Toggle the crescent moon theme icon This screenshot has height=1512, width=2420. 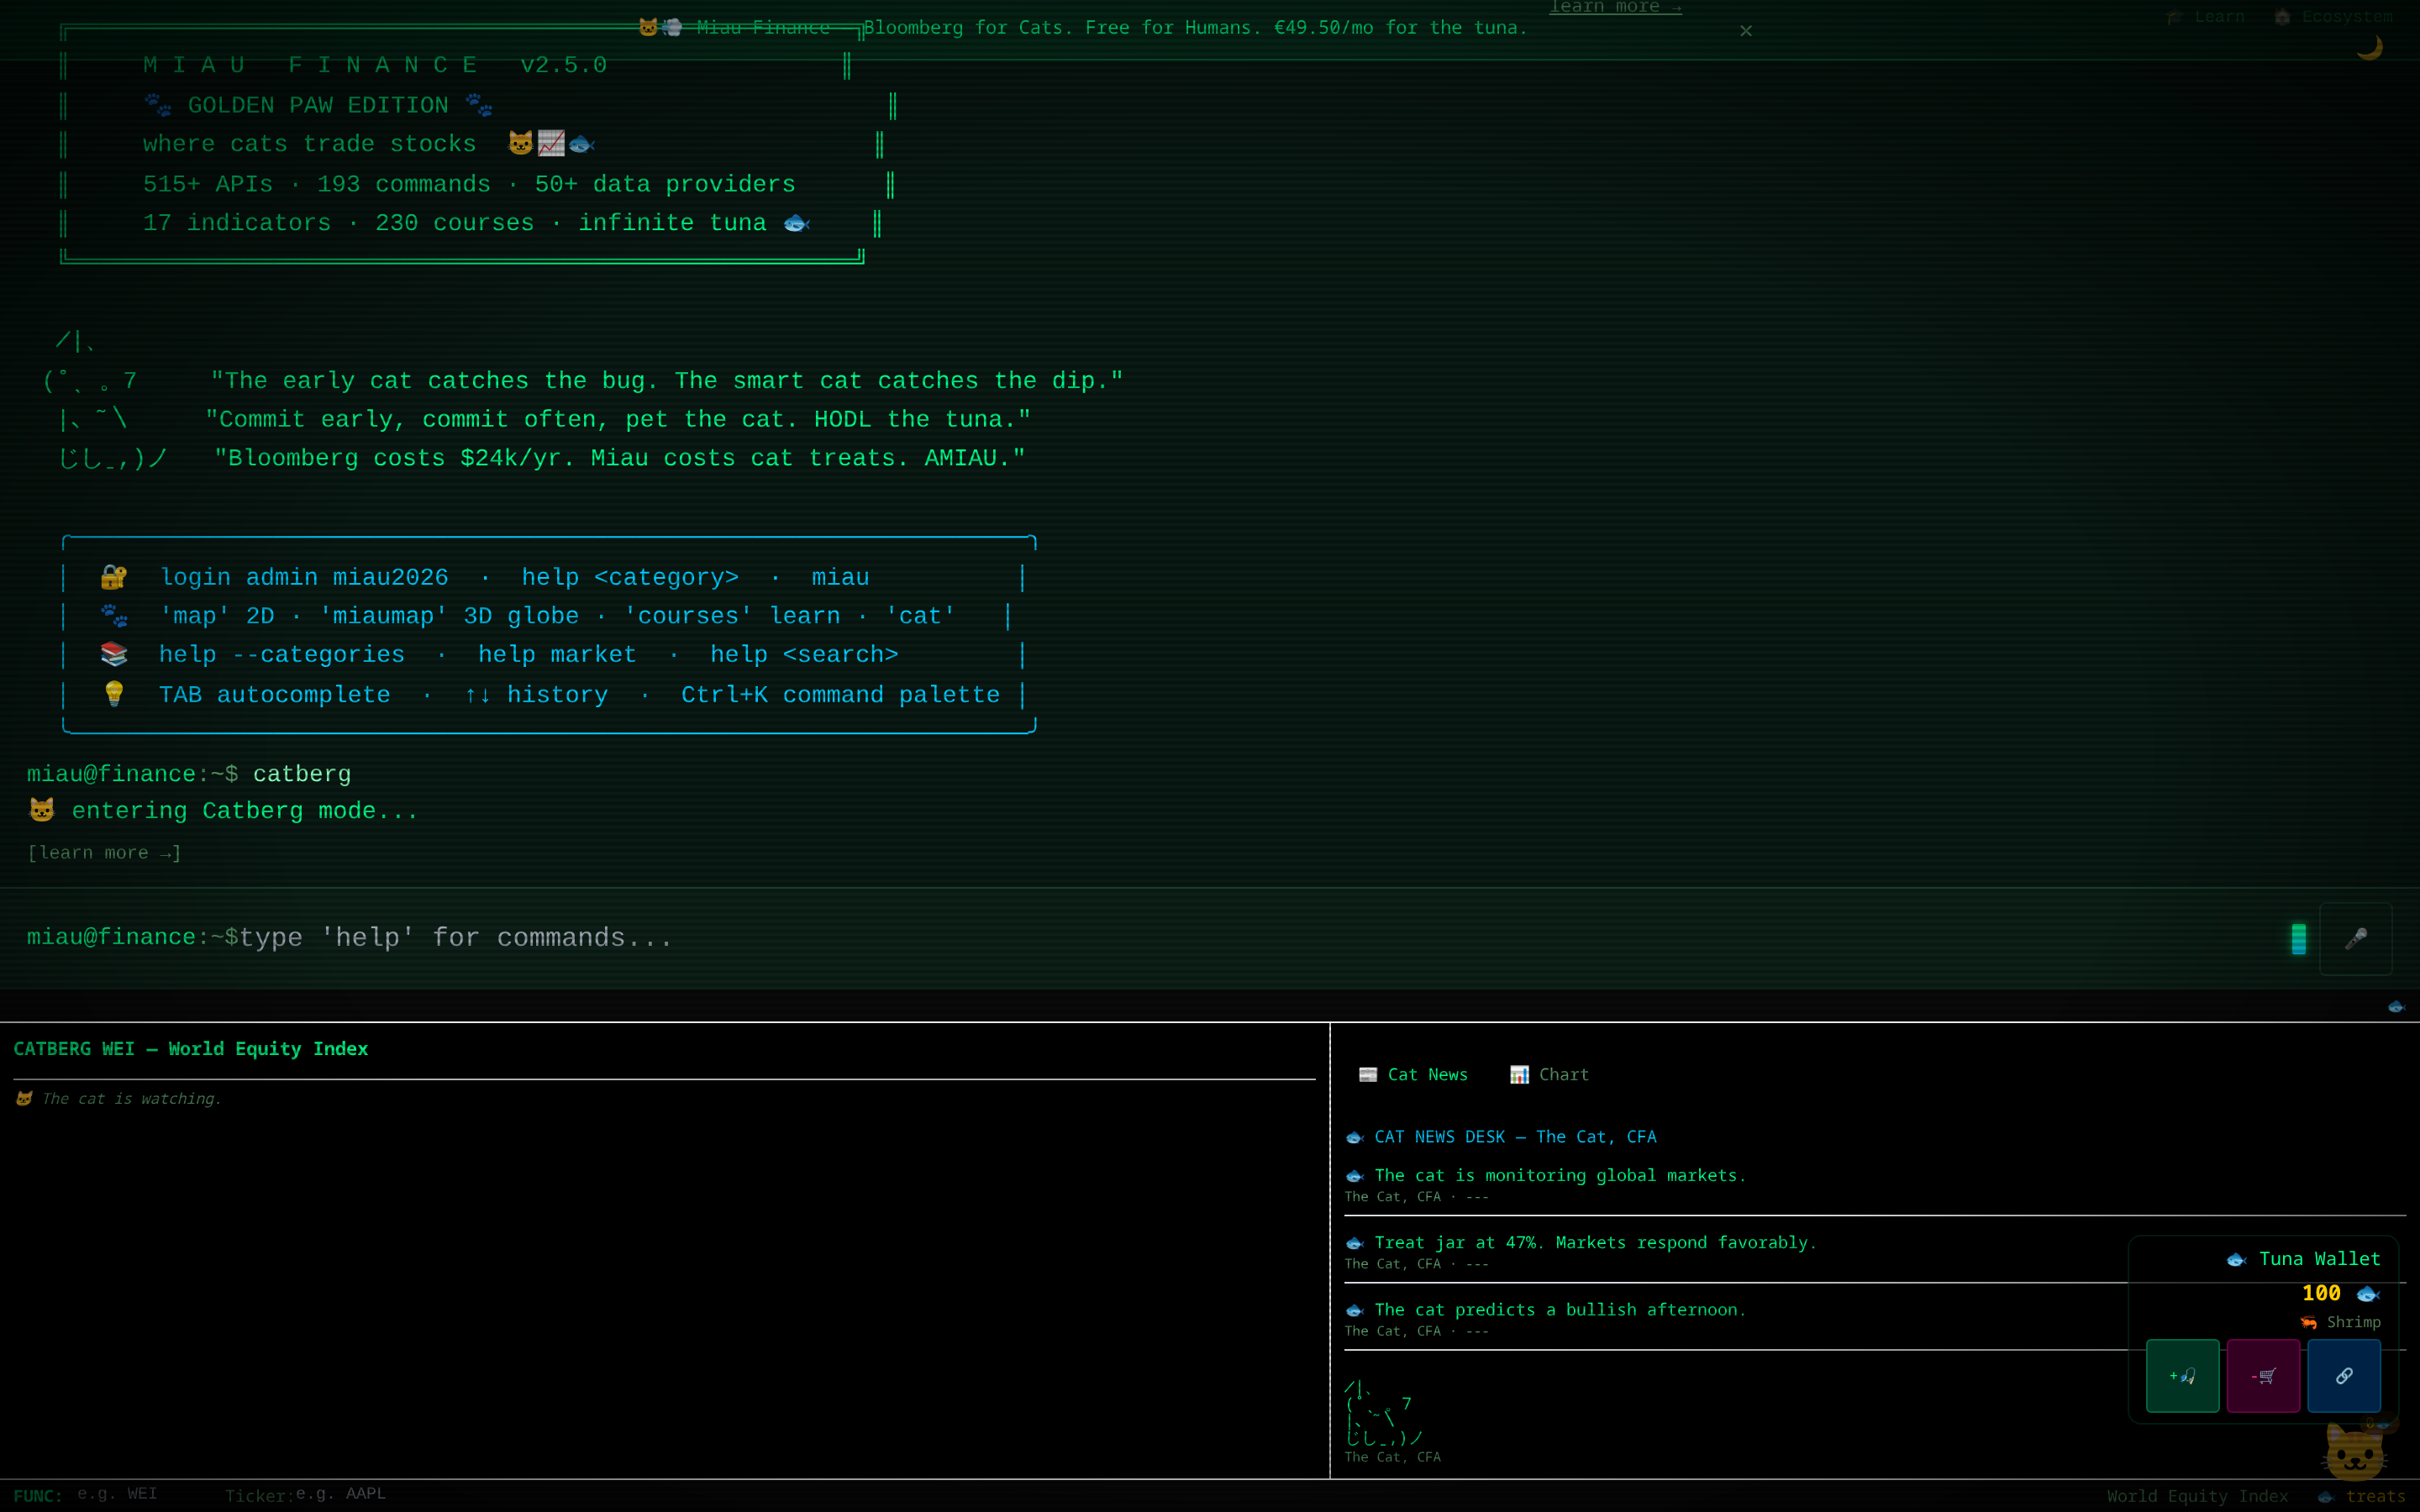coord(2369,47)
